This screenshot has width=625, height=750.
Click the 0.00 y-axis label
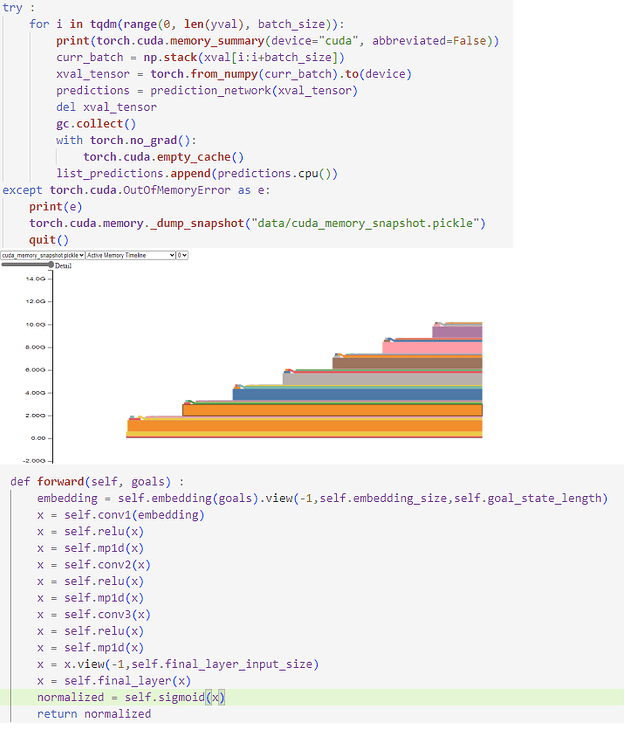pyautogui.click(x=38, y=438)
